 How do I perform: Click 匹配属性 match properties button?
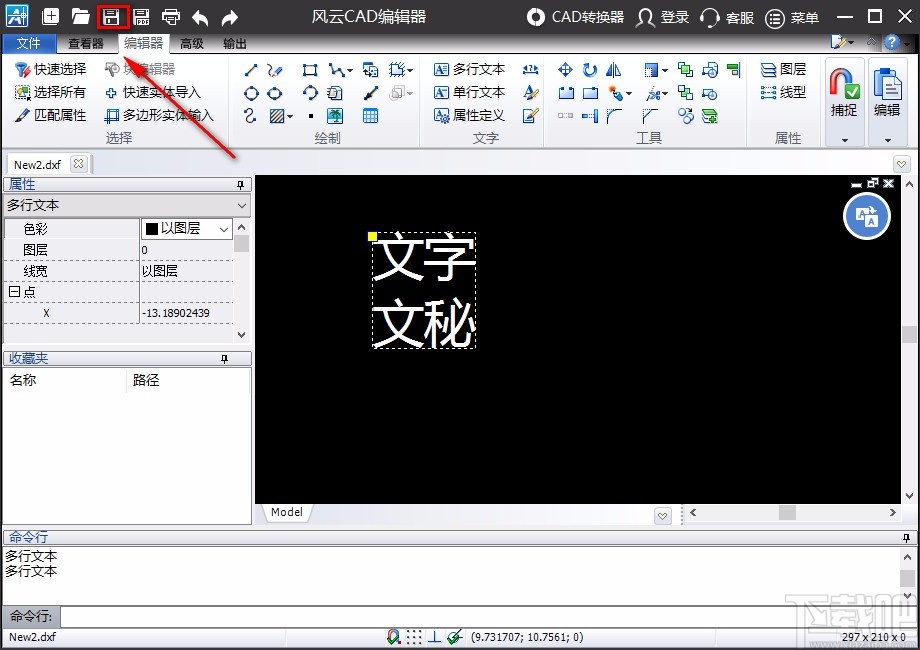coord(50,115)
